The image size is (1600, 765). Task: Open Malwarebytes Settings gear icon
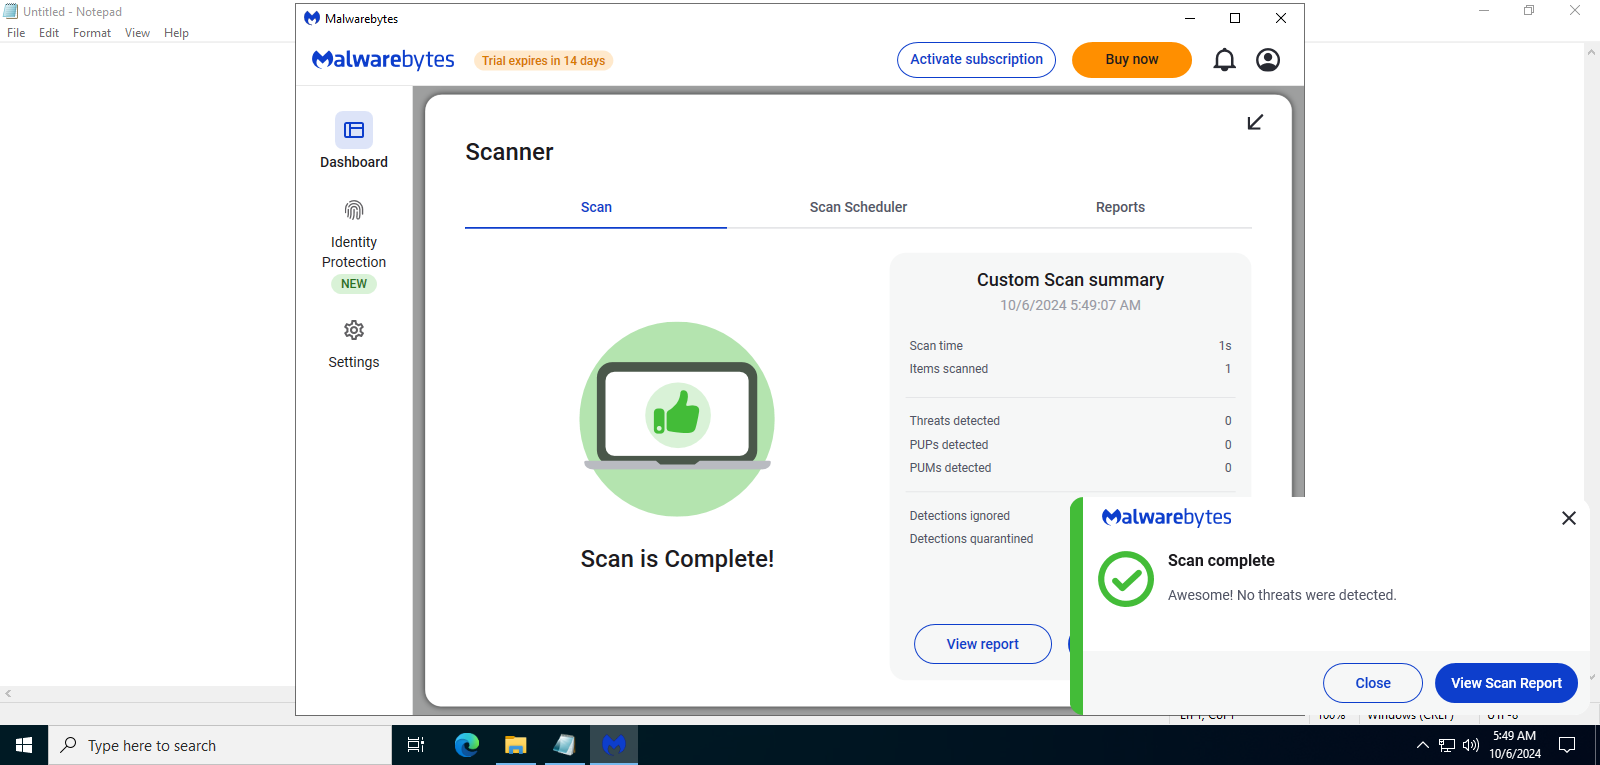pos(353,331)
